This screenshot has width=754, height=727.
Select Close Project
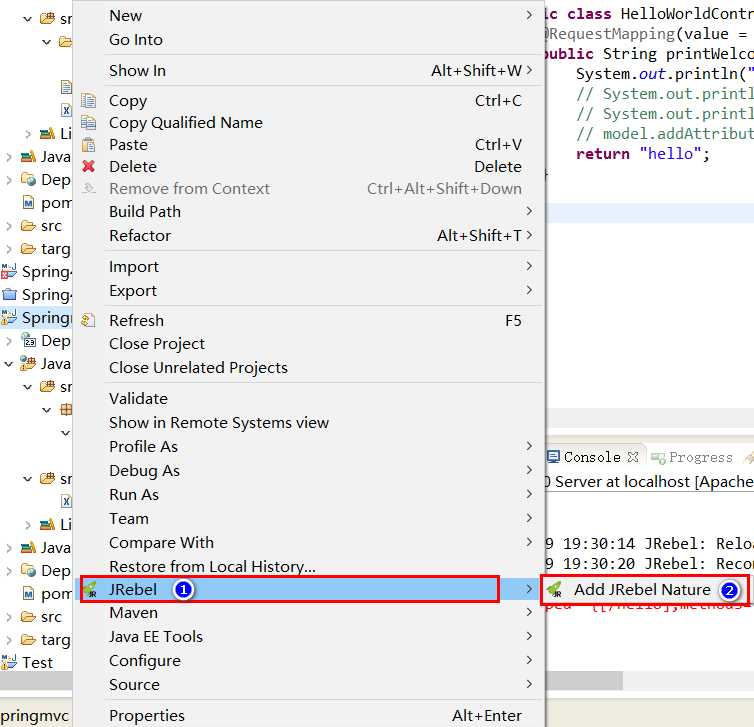coord(310,344)
